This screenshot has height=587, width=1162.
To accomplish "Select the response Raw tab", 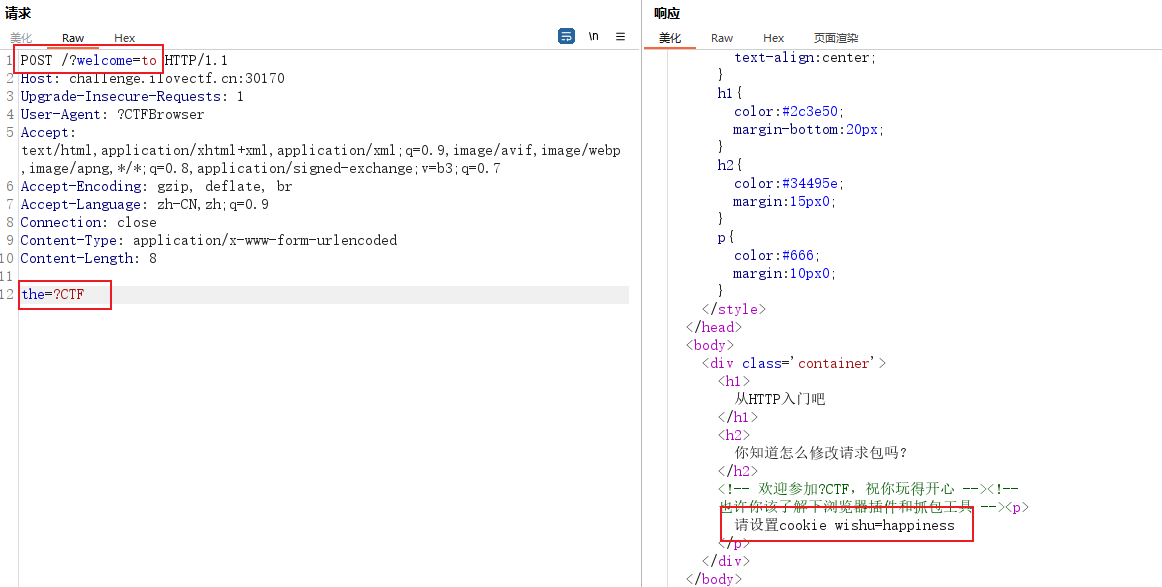I will tap(722, 38).
